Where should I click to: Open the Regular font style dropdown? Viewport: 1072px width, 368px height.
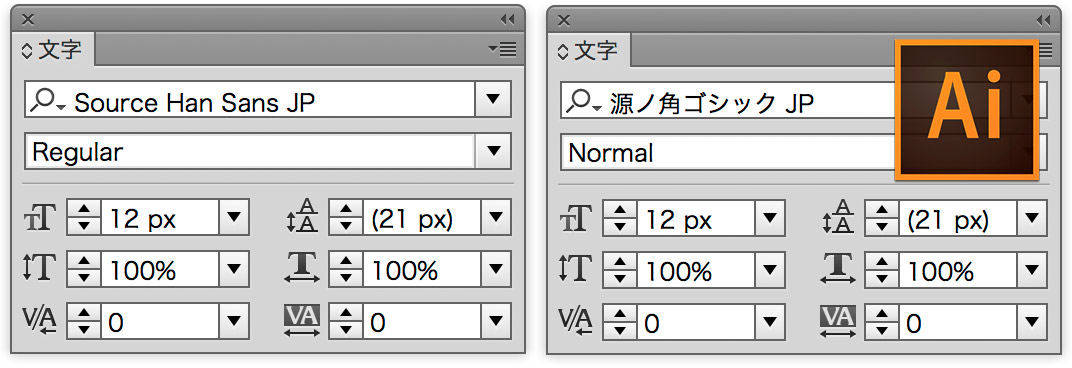pos(494,151)
